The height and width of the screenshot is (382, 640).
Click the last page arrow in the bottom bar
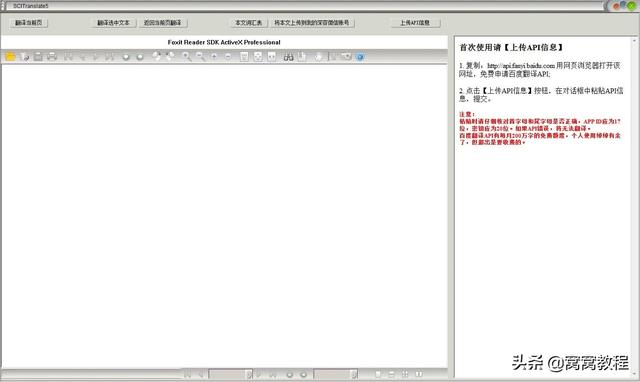click(273, 374)
